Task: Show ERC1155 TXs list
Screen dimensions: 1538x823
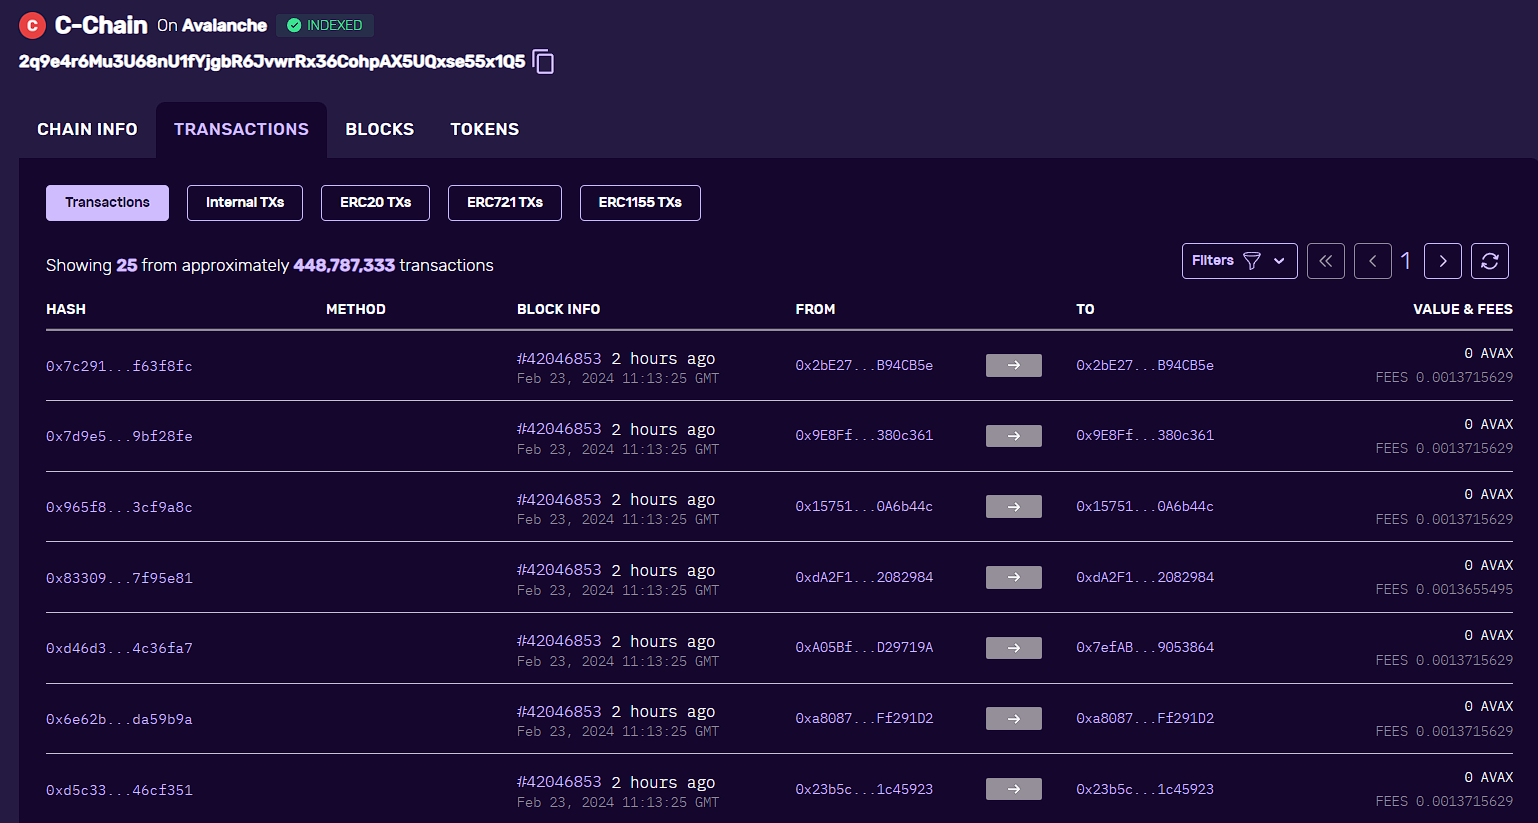Action: (640, 203)
